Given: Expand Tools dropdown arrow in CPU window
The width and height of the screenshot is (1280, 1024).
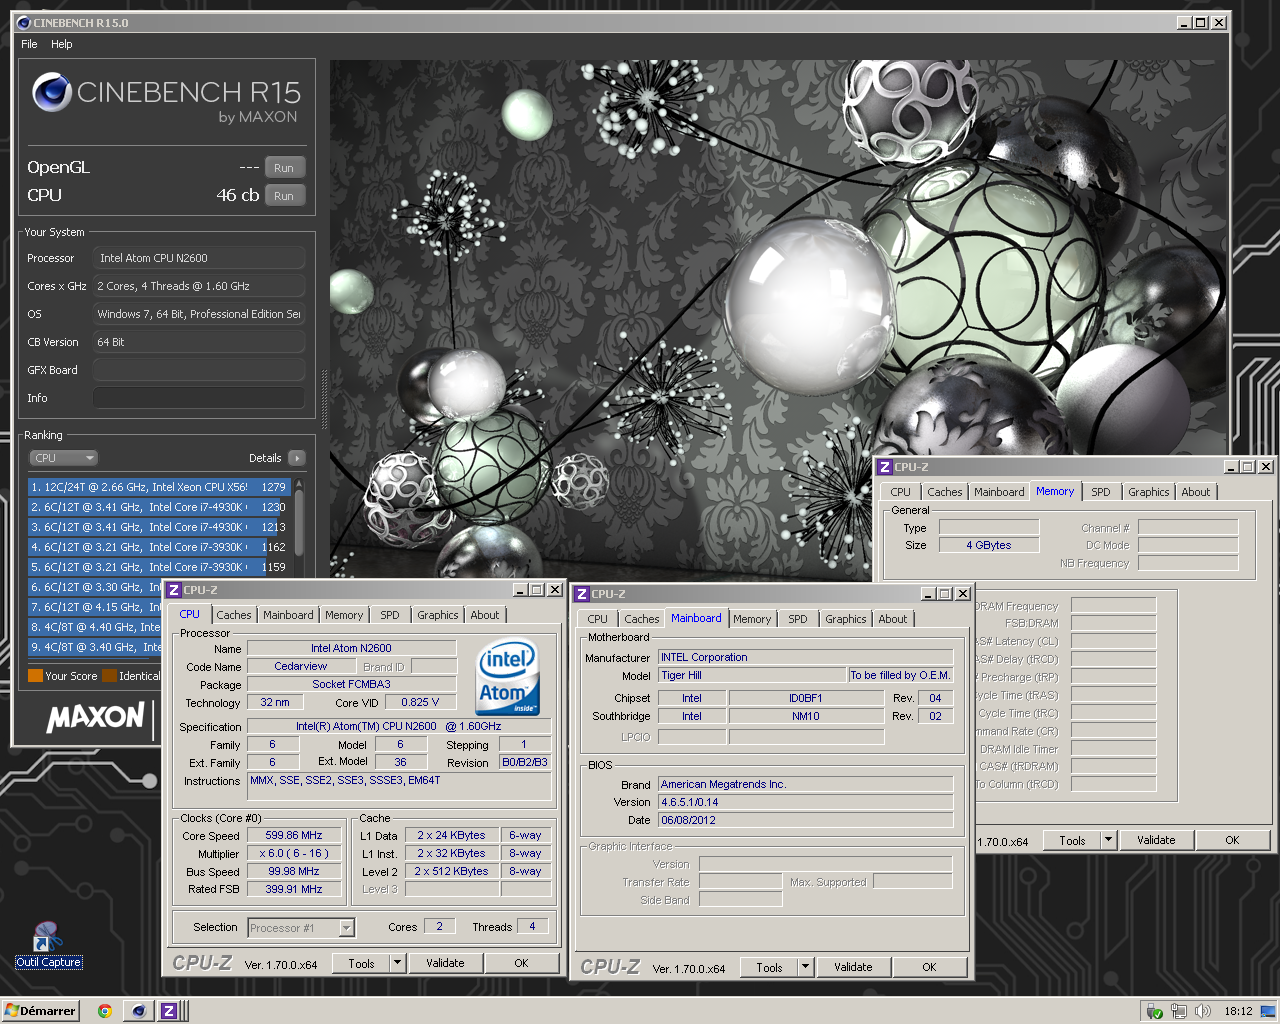Looking at the screenshot, I should [x=397, y=963].
